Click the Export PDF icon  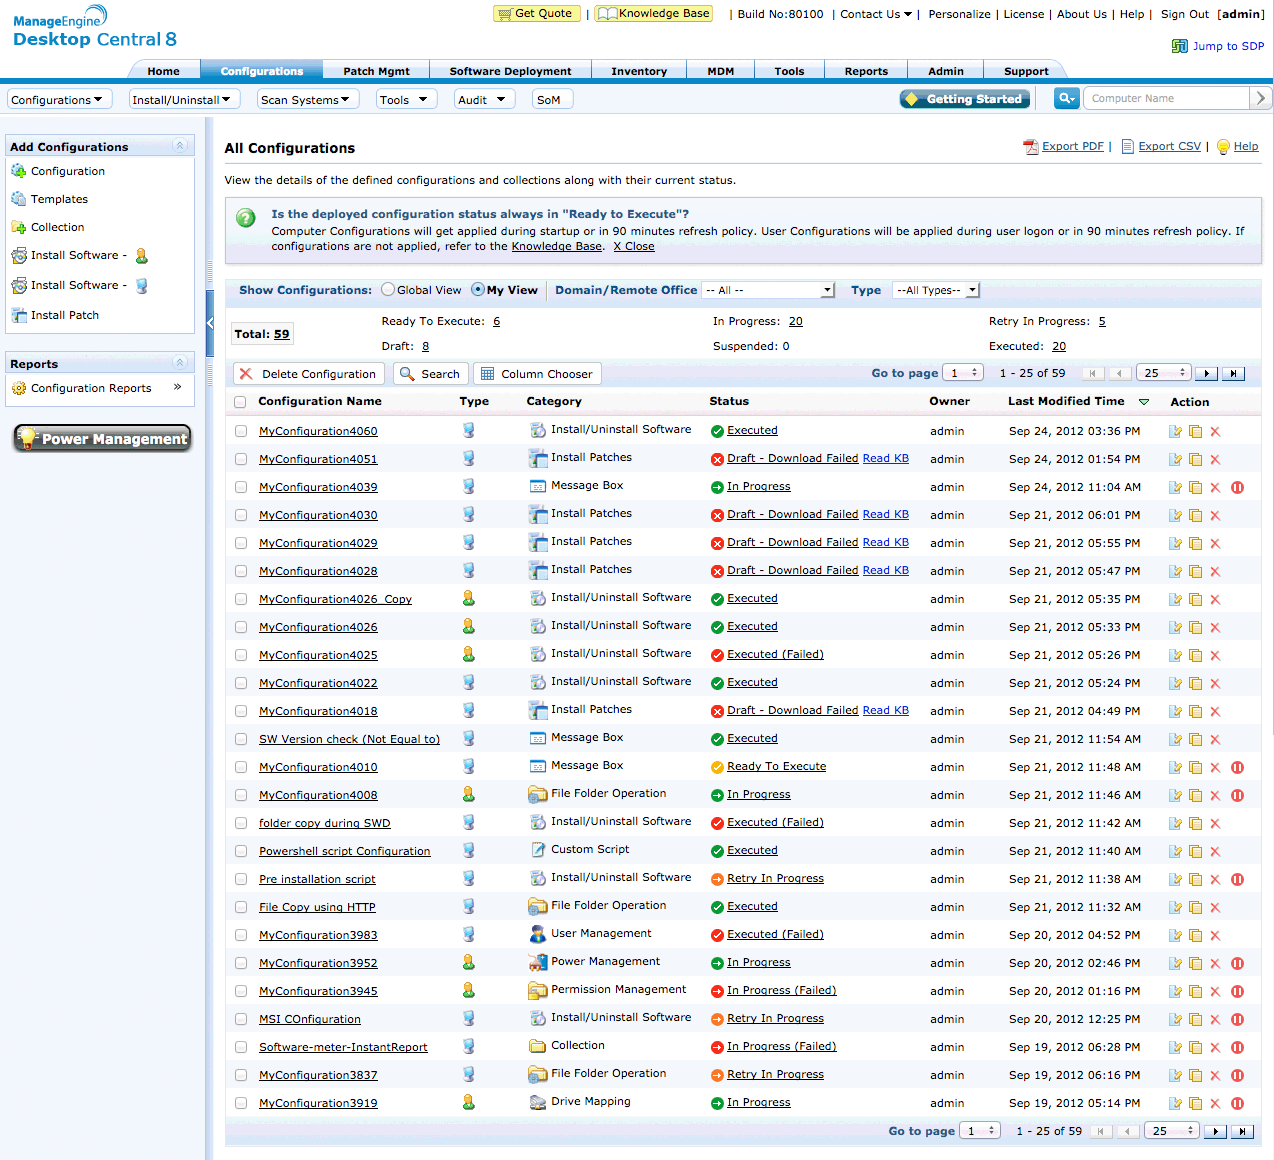pyautogui.click(x=1030, y=147)
